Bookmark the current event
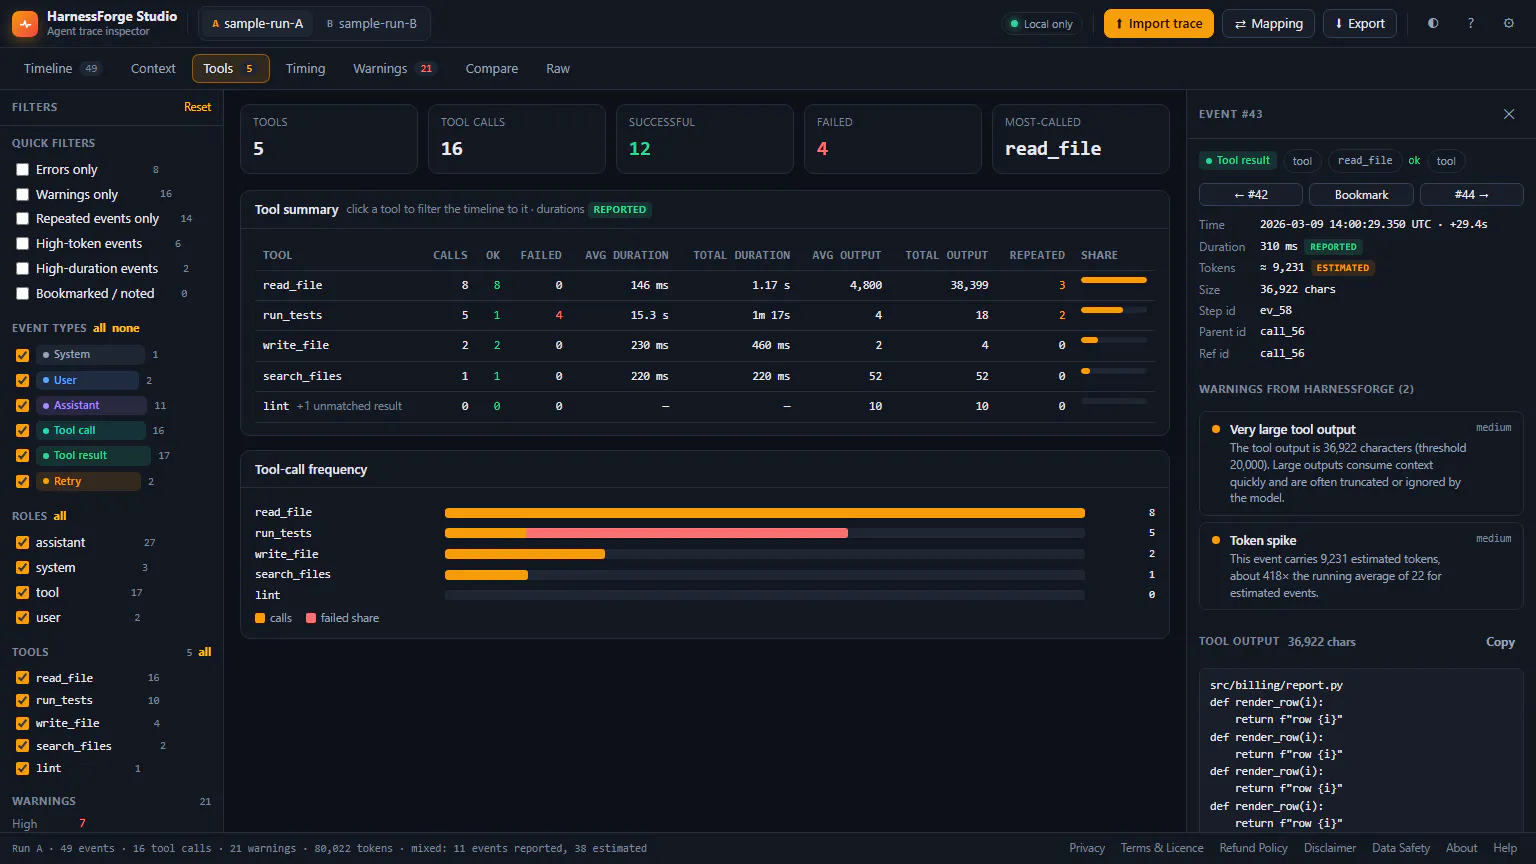 1361,195
